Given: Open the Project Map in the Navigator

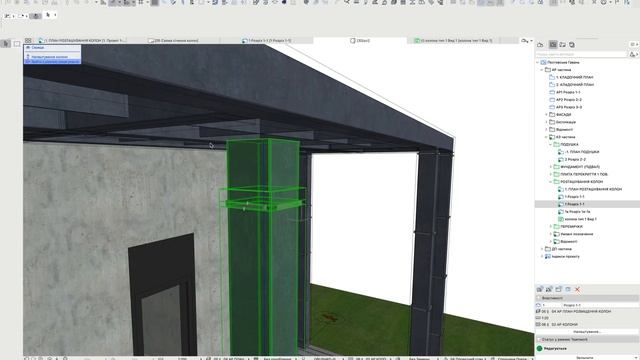Looking at the screenshot, I should [x=540, y=44].
